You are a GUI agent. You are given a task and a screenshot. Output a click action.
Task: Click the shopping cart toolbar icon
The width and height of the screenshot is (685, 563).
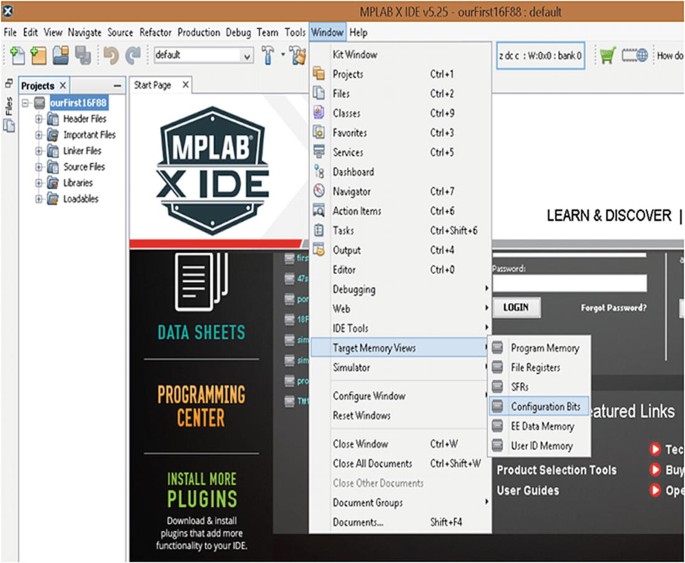tap(604, 55)
